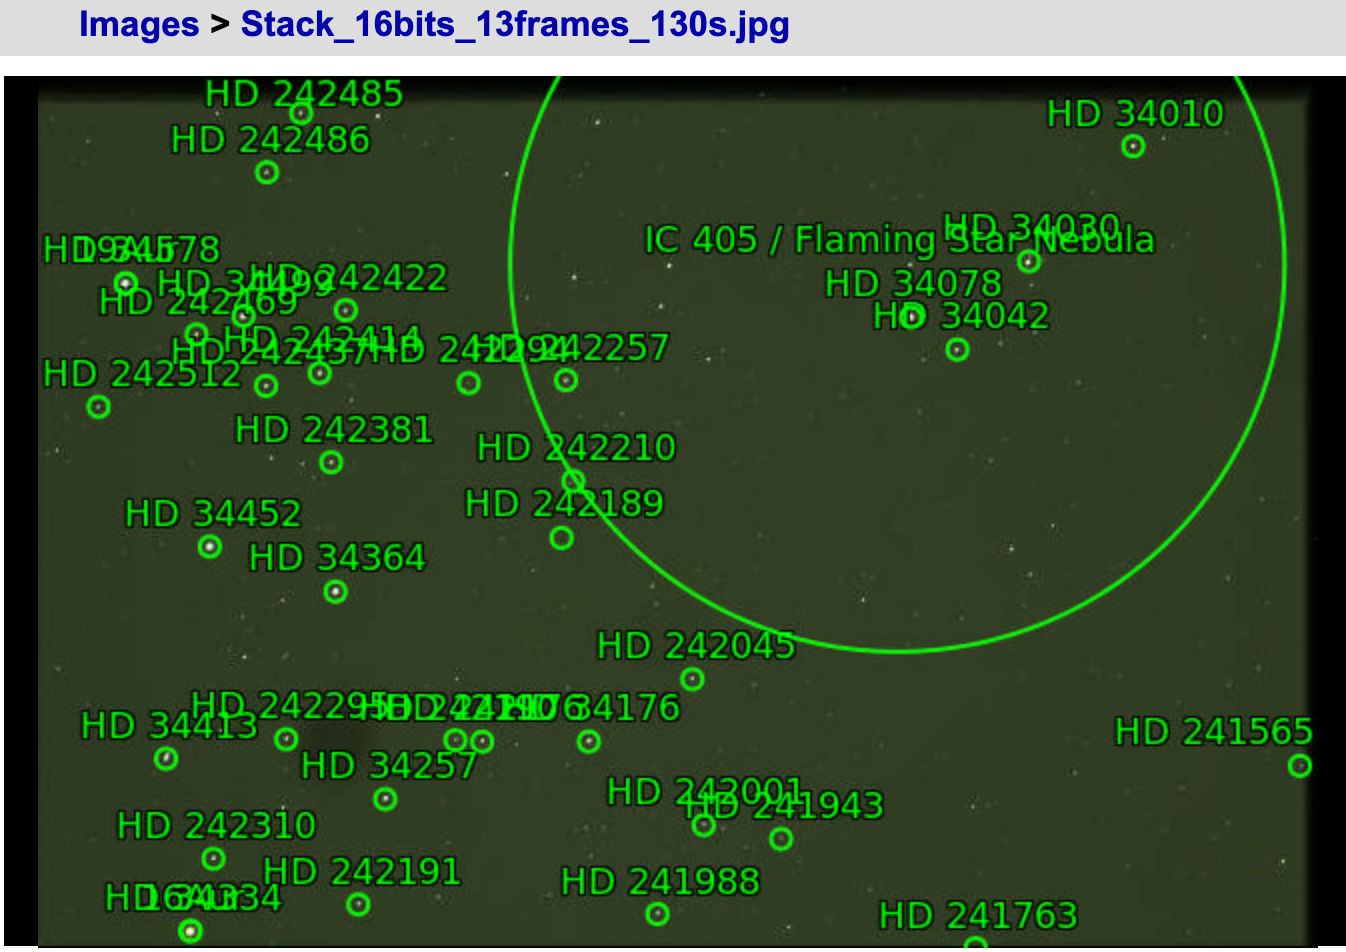
Task: Click the HD 242189 label
Action: tap(564, 504)
